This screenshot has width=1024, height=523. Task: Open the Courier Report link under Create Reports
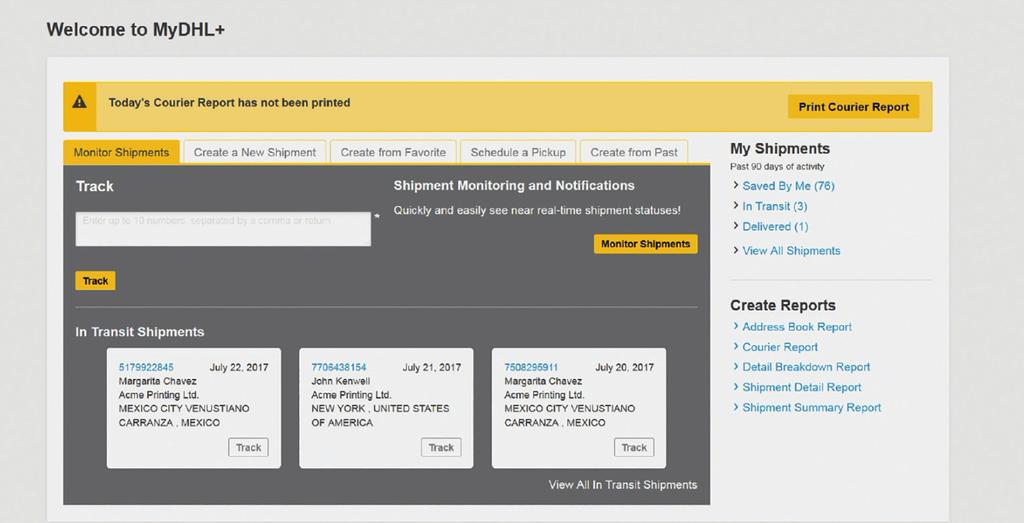point(780,347)
